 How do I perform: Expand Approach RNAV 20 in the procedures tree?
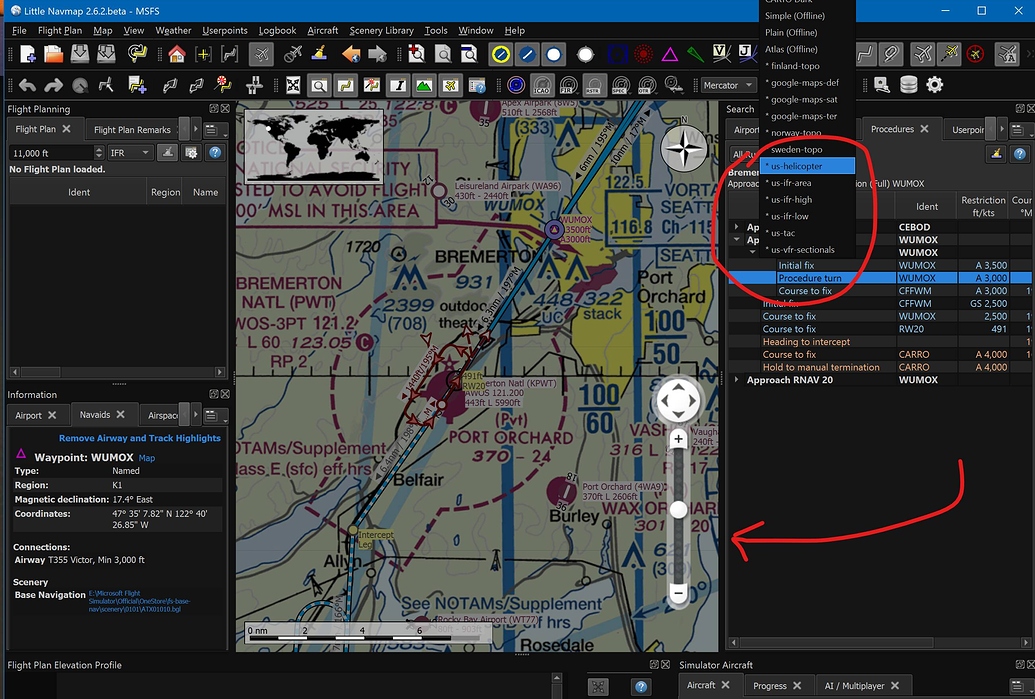coord(738,379)
